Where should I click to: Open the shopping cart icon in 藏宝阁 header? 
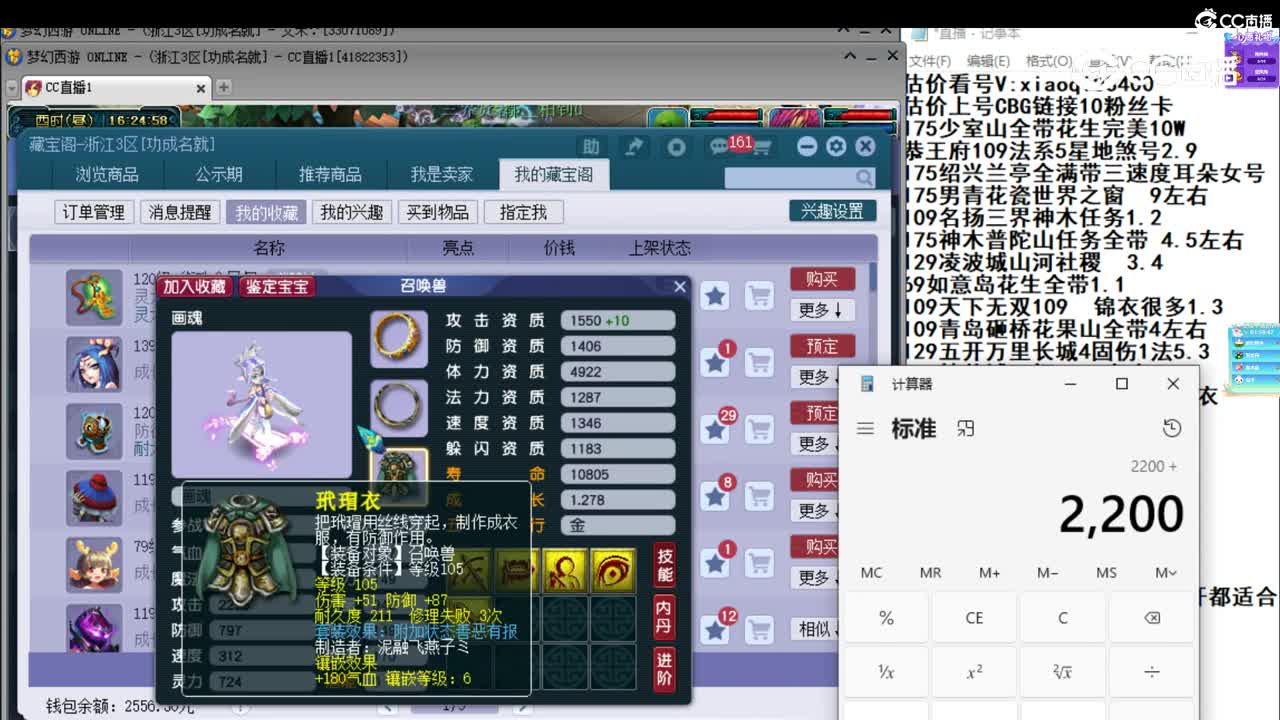762,148
